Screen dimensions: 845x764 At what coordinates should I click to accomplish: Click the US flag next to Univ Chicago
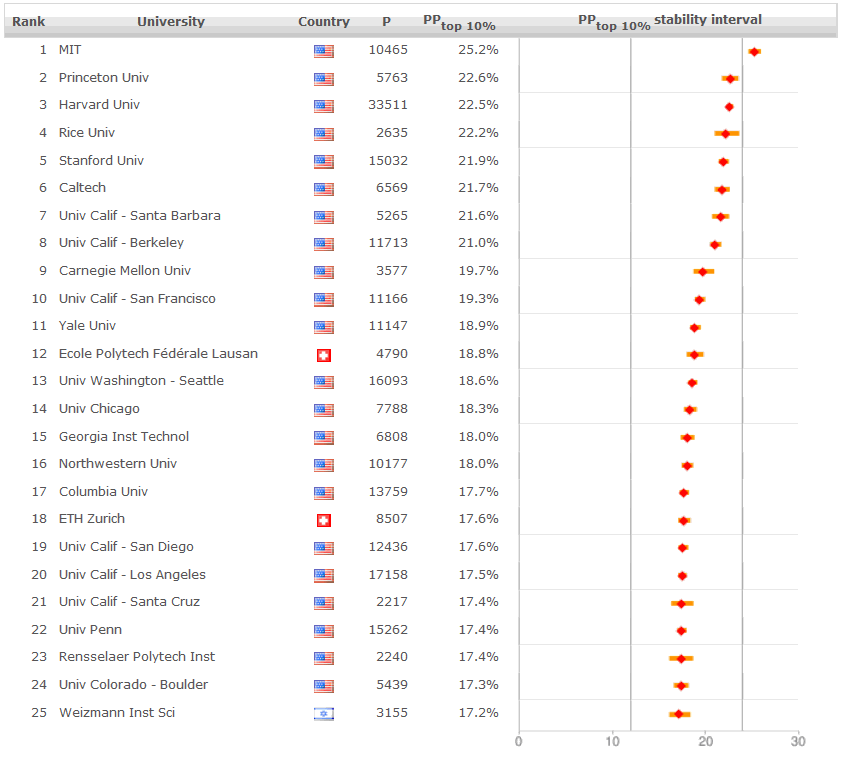tap(323, 410)
